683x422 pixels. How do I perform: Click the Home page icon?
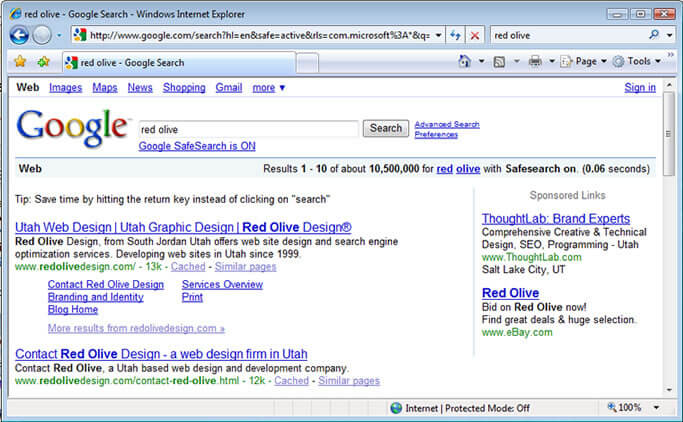tap(465, 62)
